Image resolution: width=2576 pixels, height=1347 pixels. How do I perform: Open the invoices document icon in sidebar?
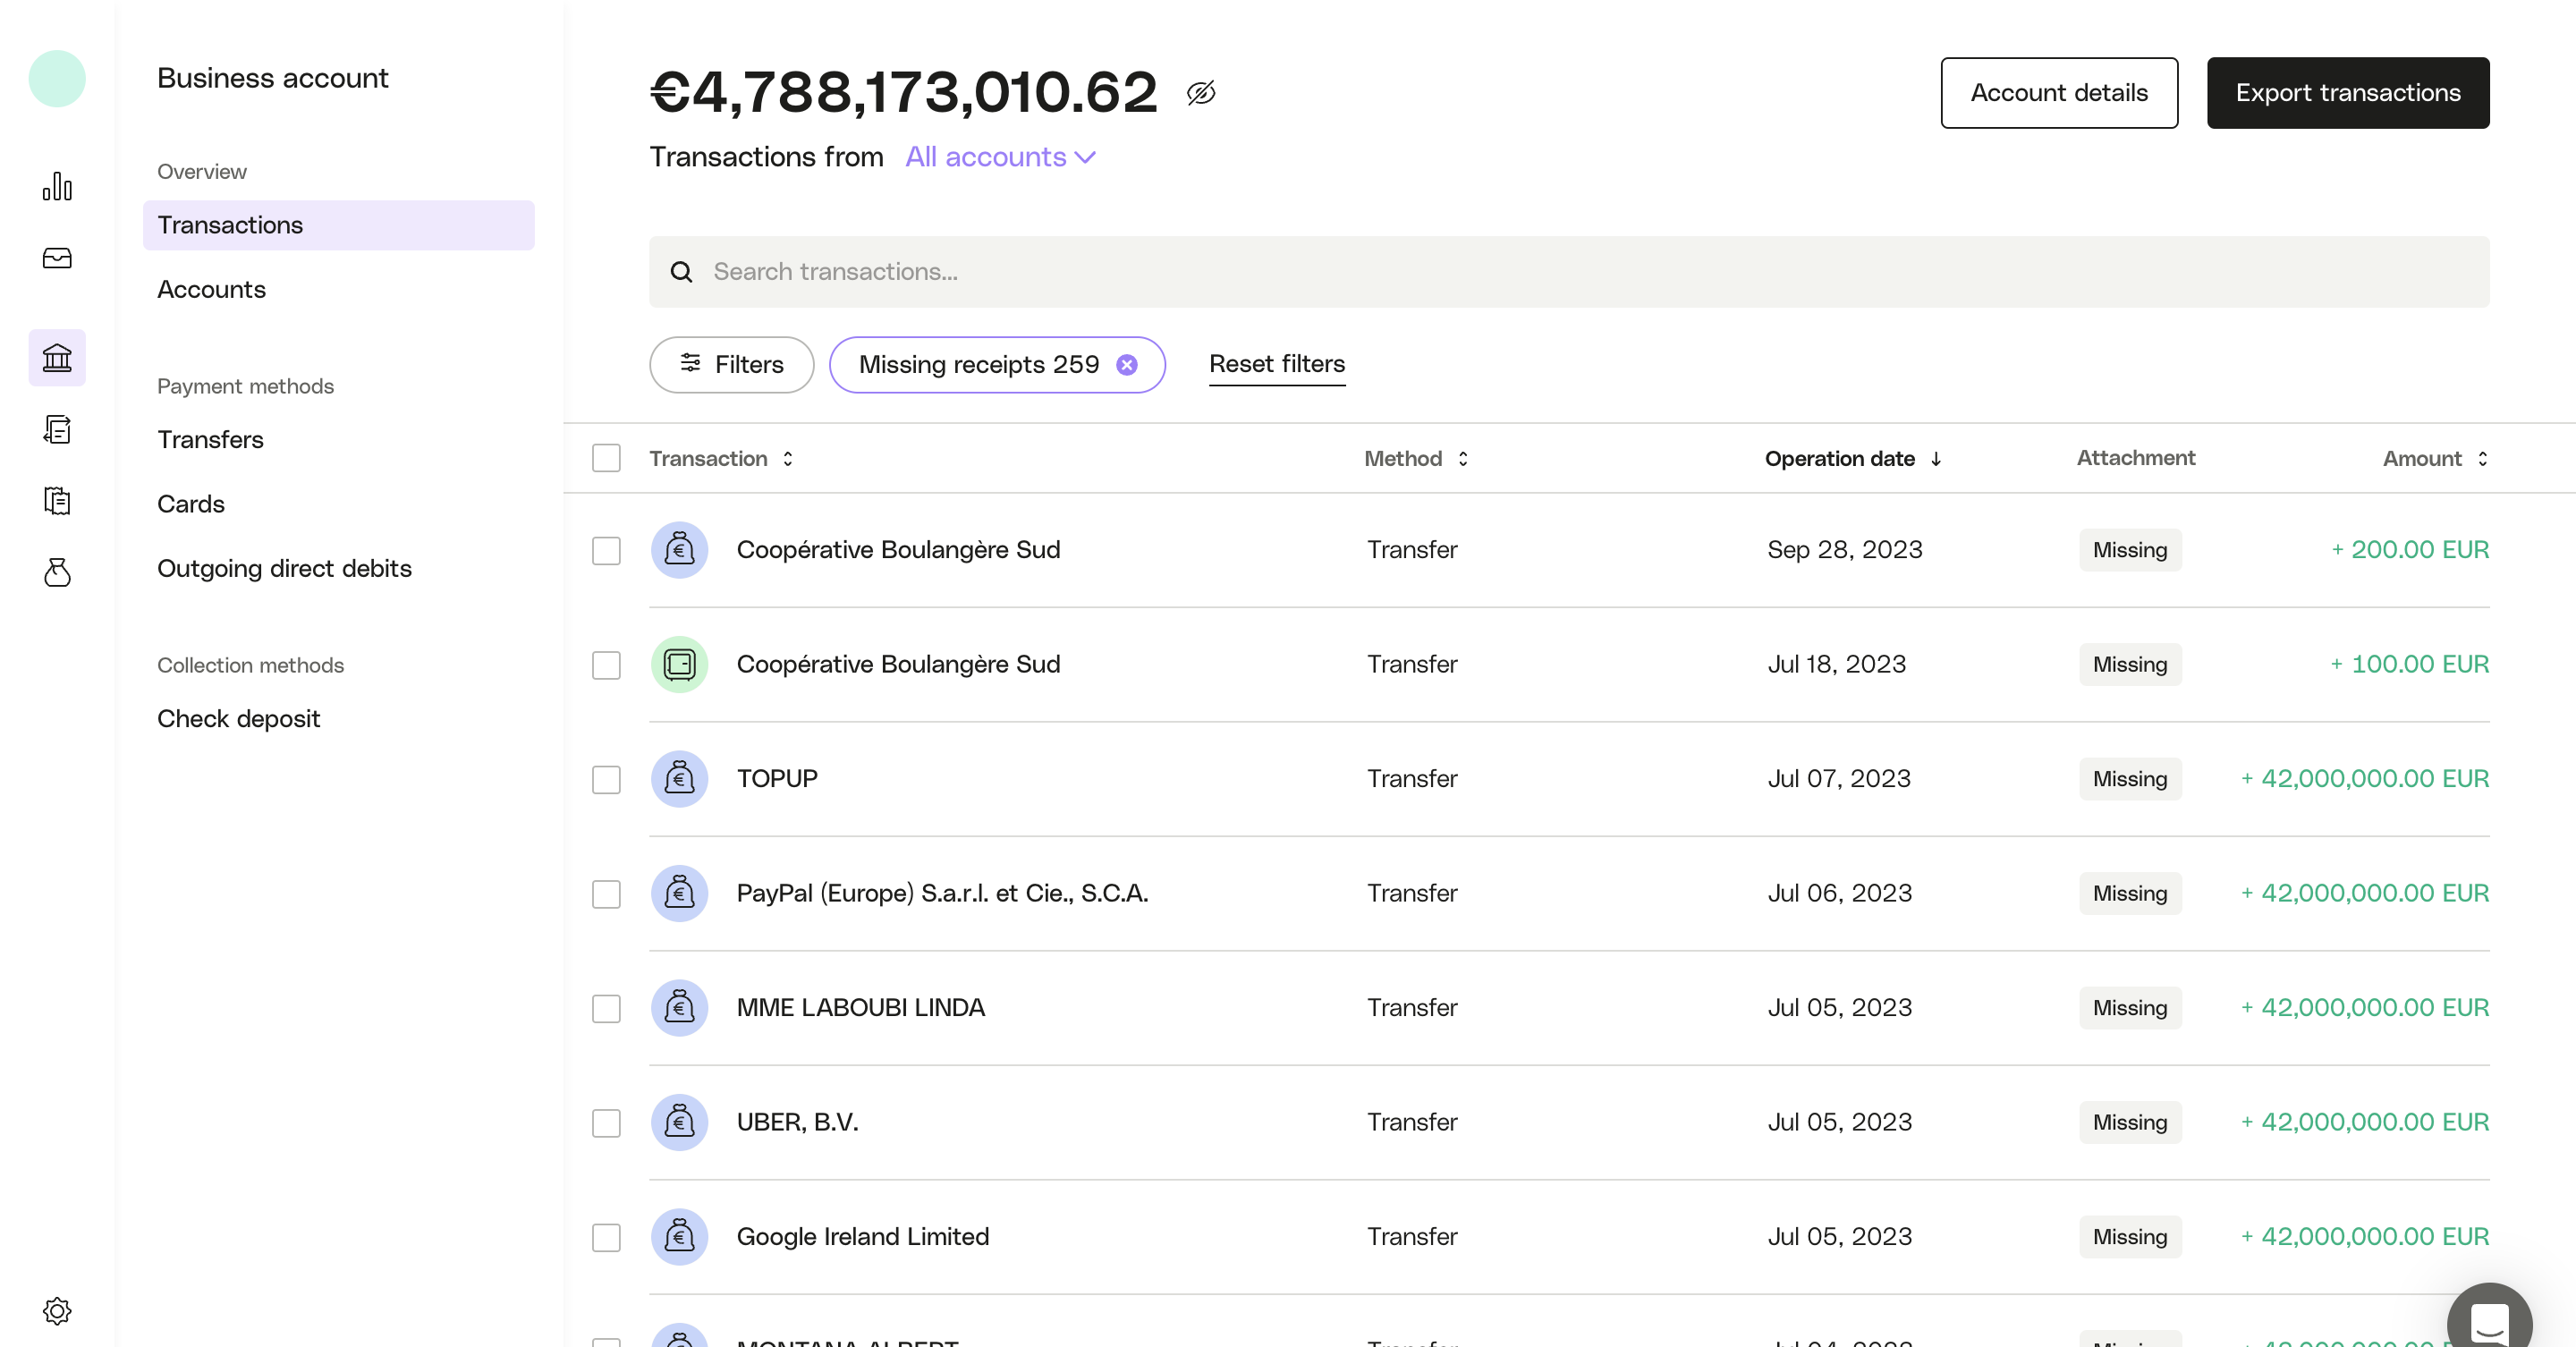(57, 429)
